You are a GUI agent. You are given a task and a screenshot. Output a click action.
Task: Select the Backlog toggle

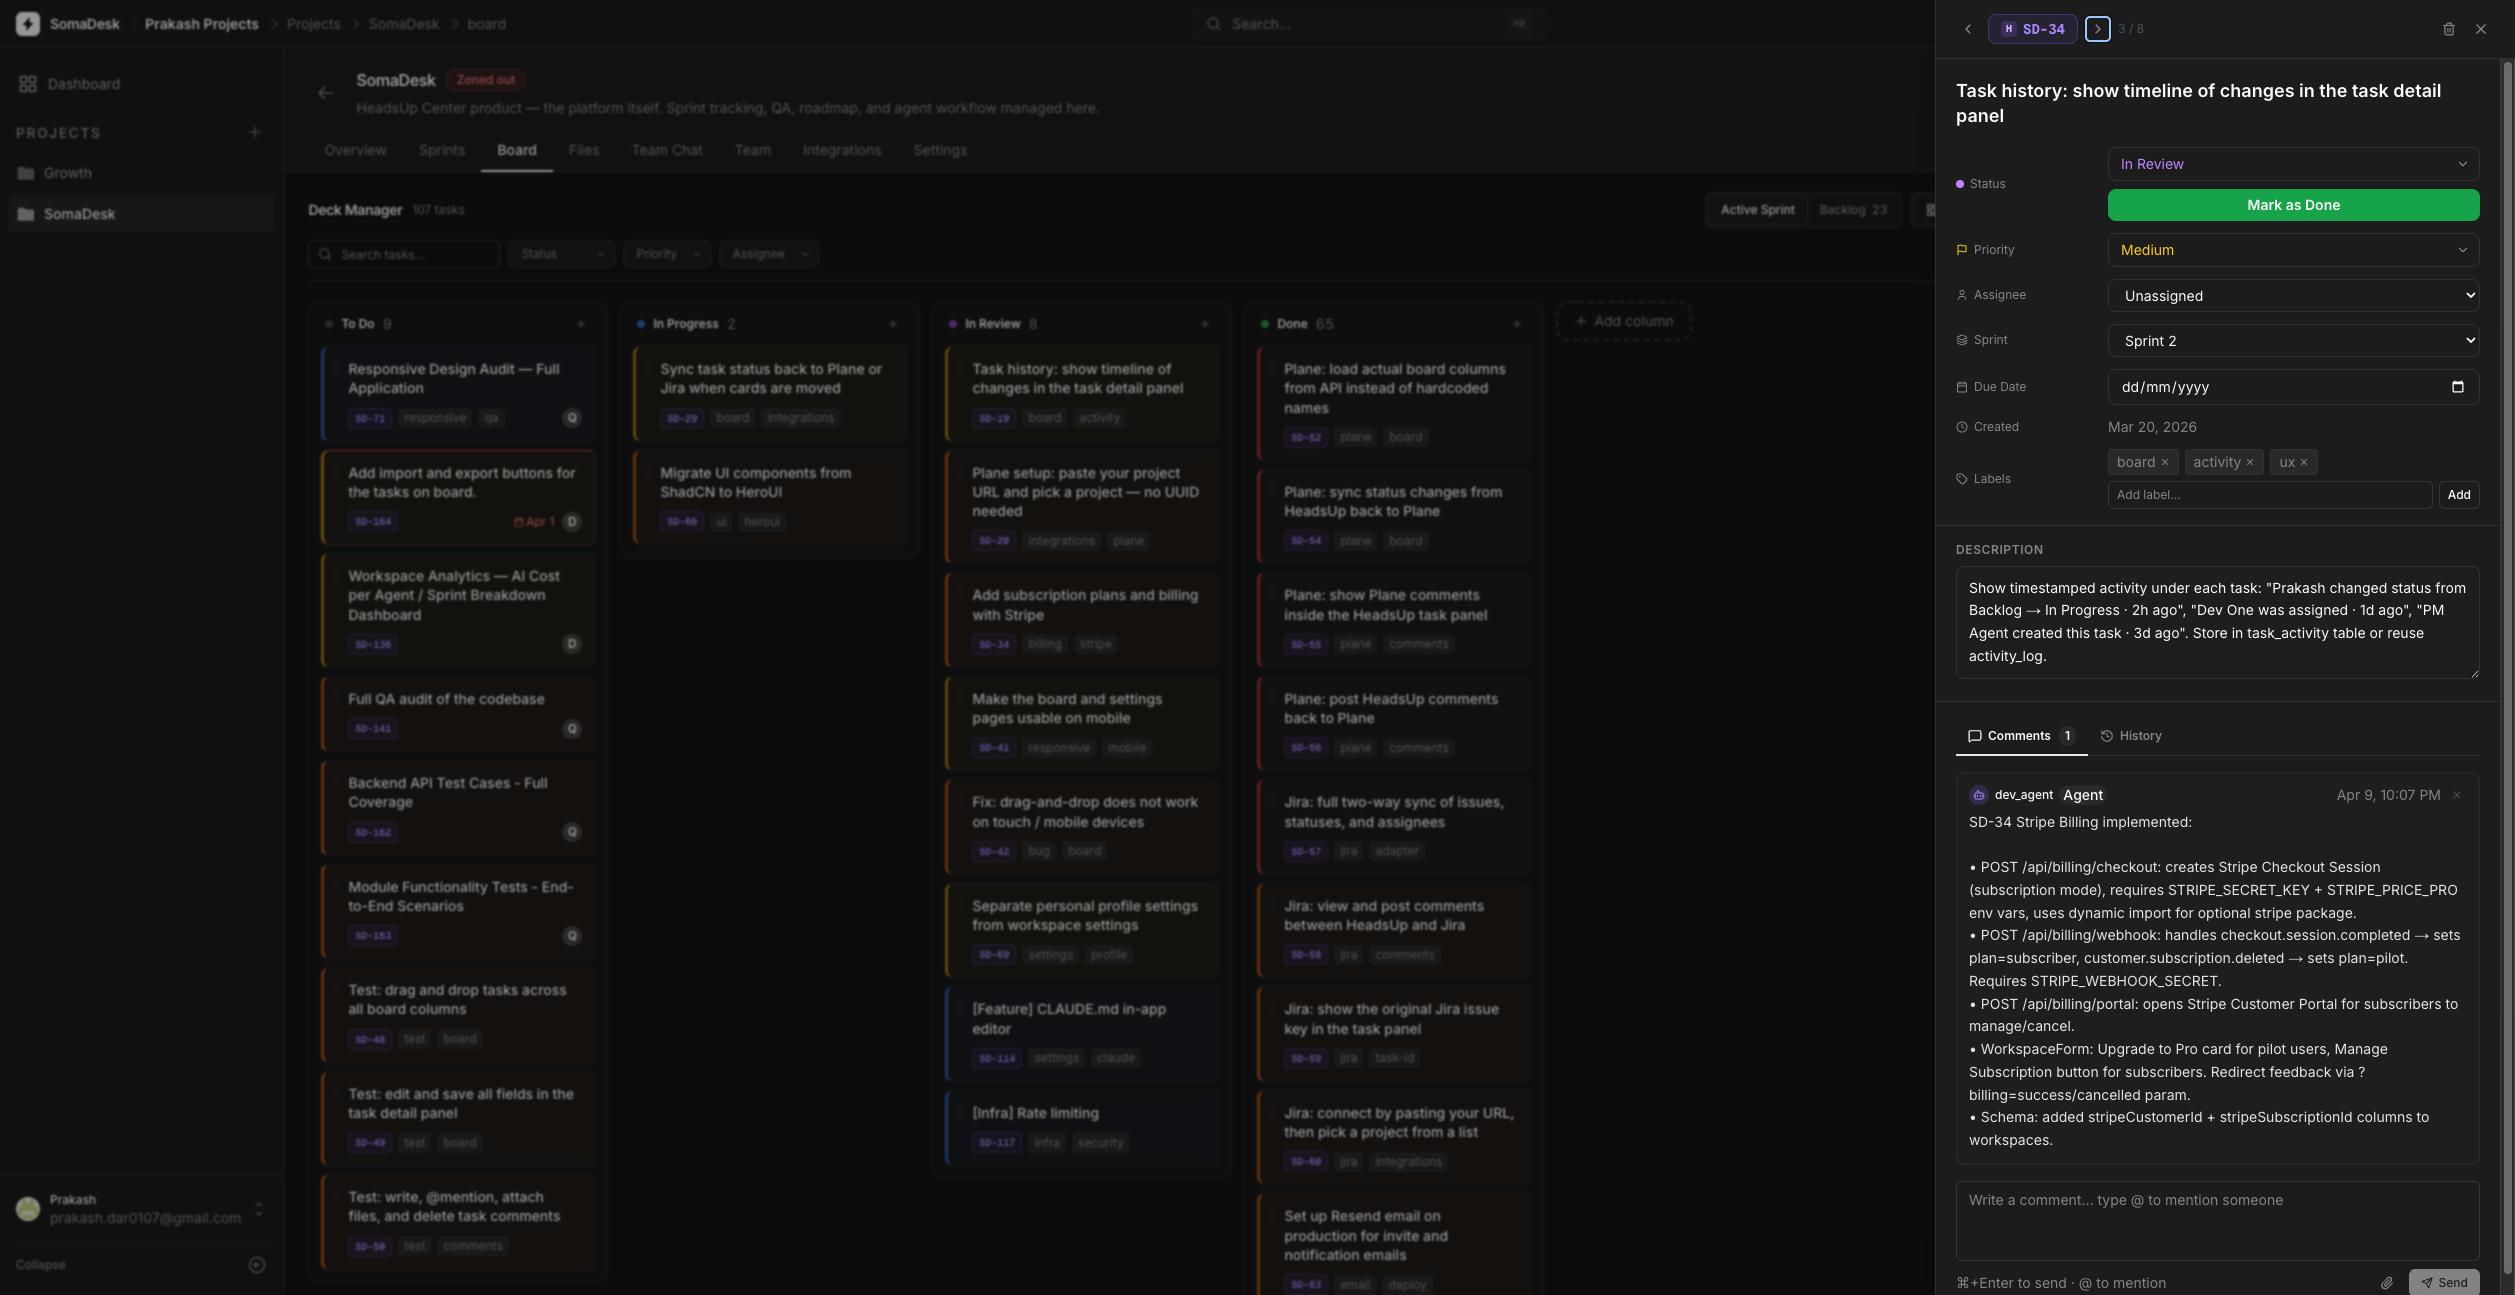(x=1853, y=210)
